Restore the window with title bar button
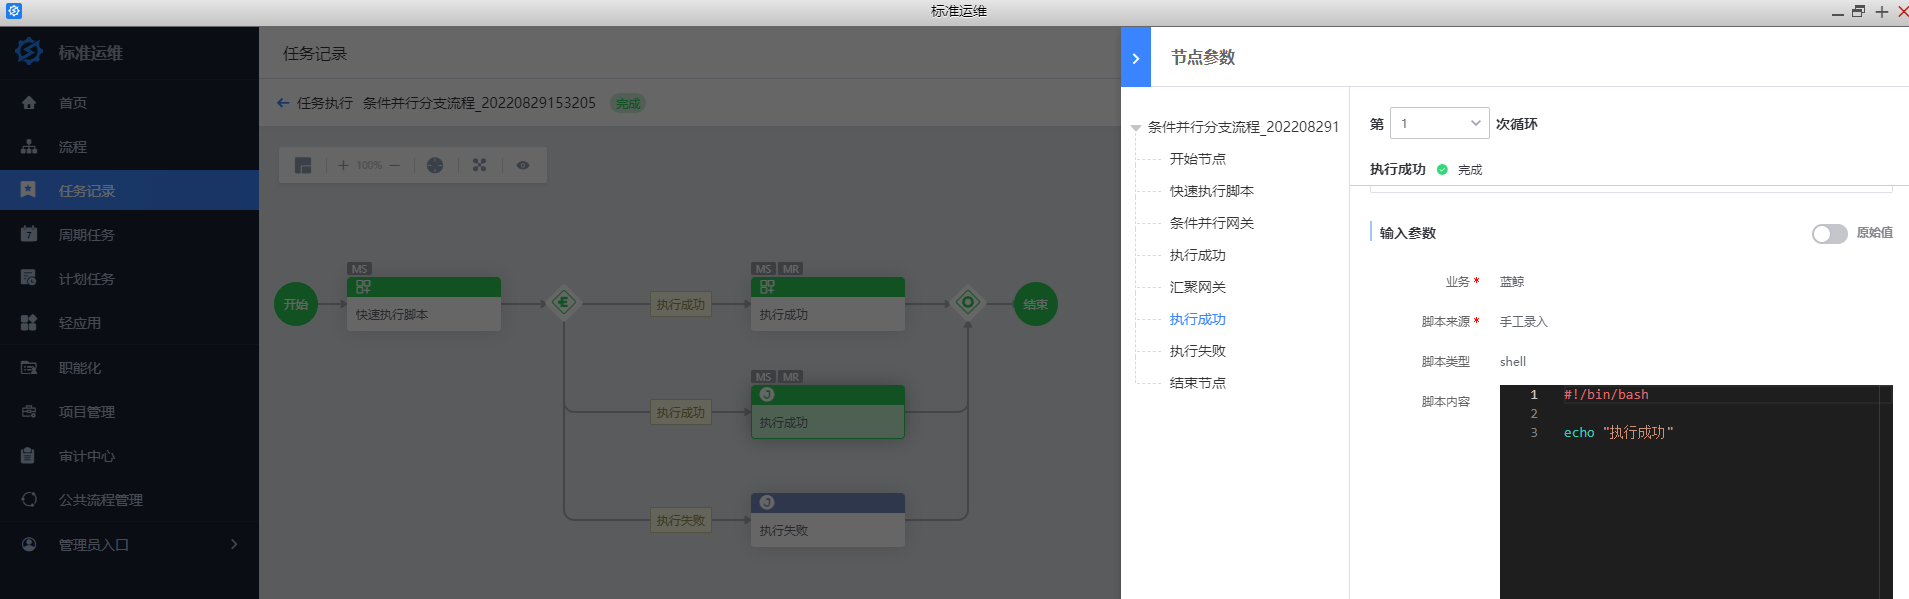This screenshot has height=599, width=1909. 1858,12
